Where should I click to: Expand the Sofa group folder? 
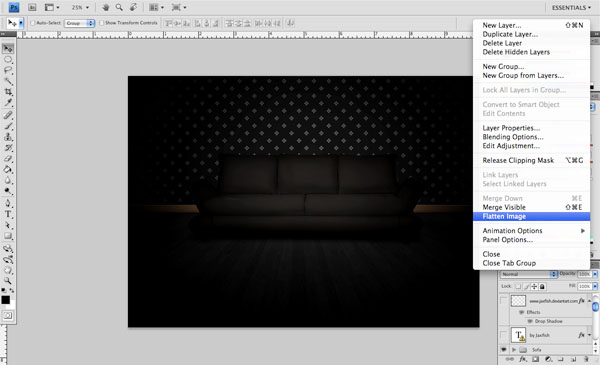(x=514, y=350)
